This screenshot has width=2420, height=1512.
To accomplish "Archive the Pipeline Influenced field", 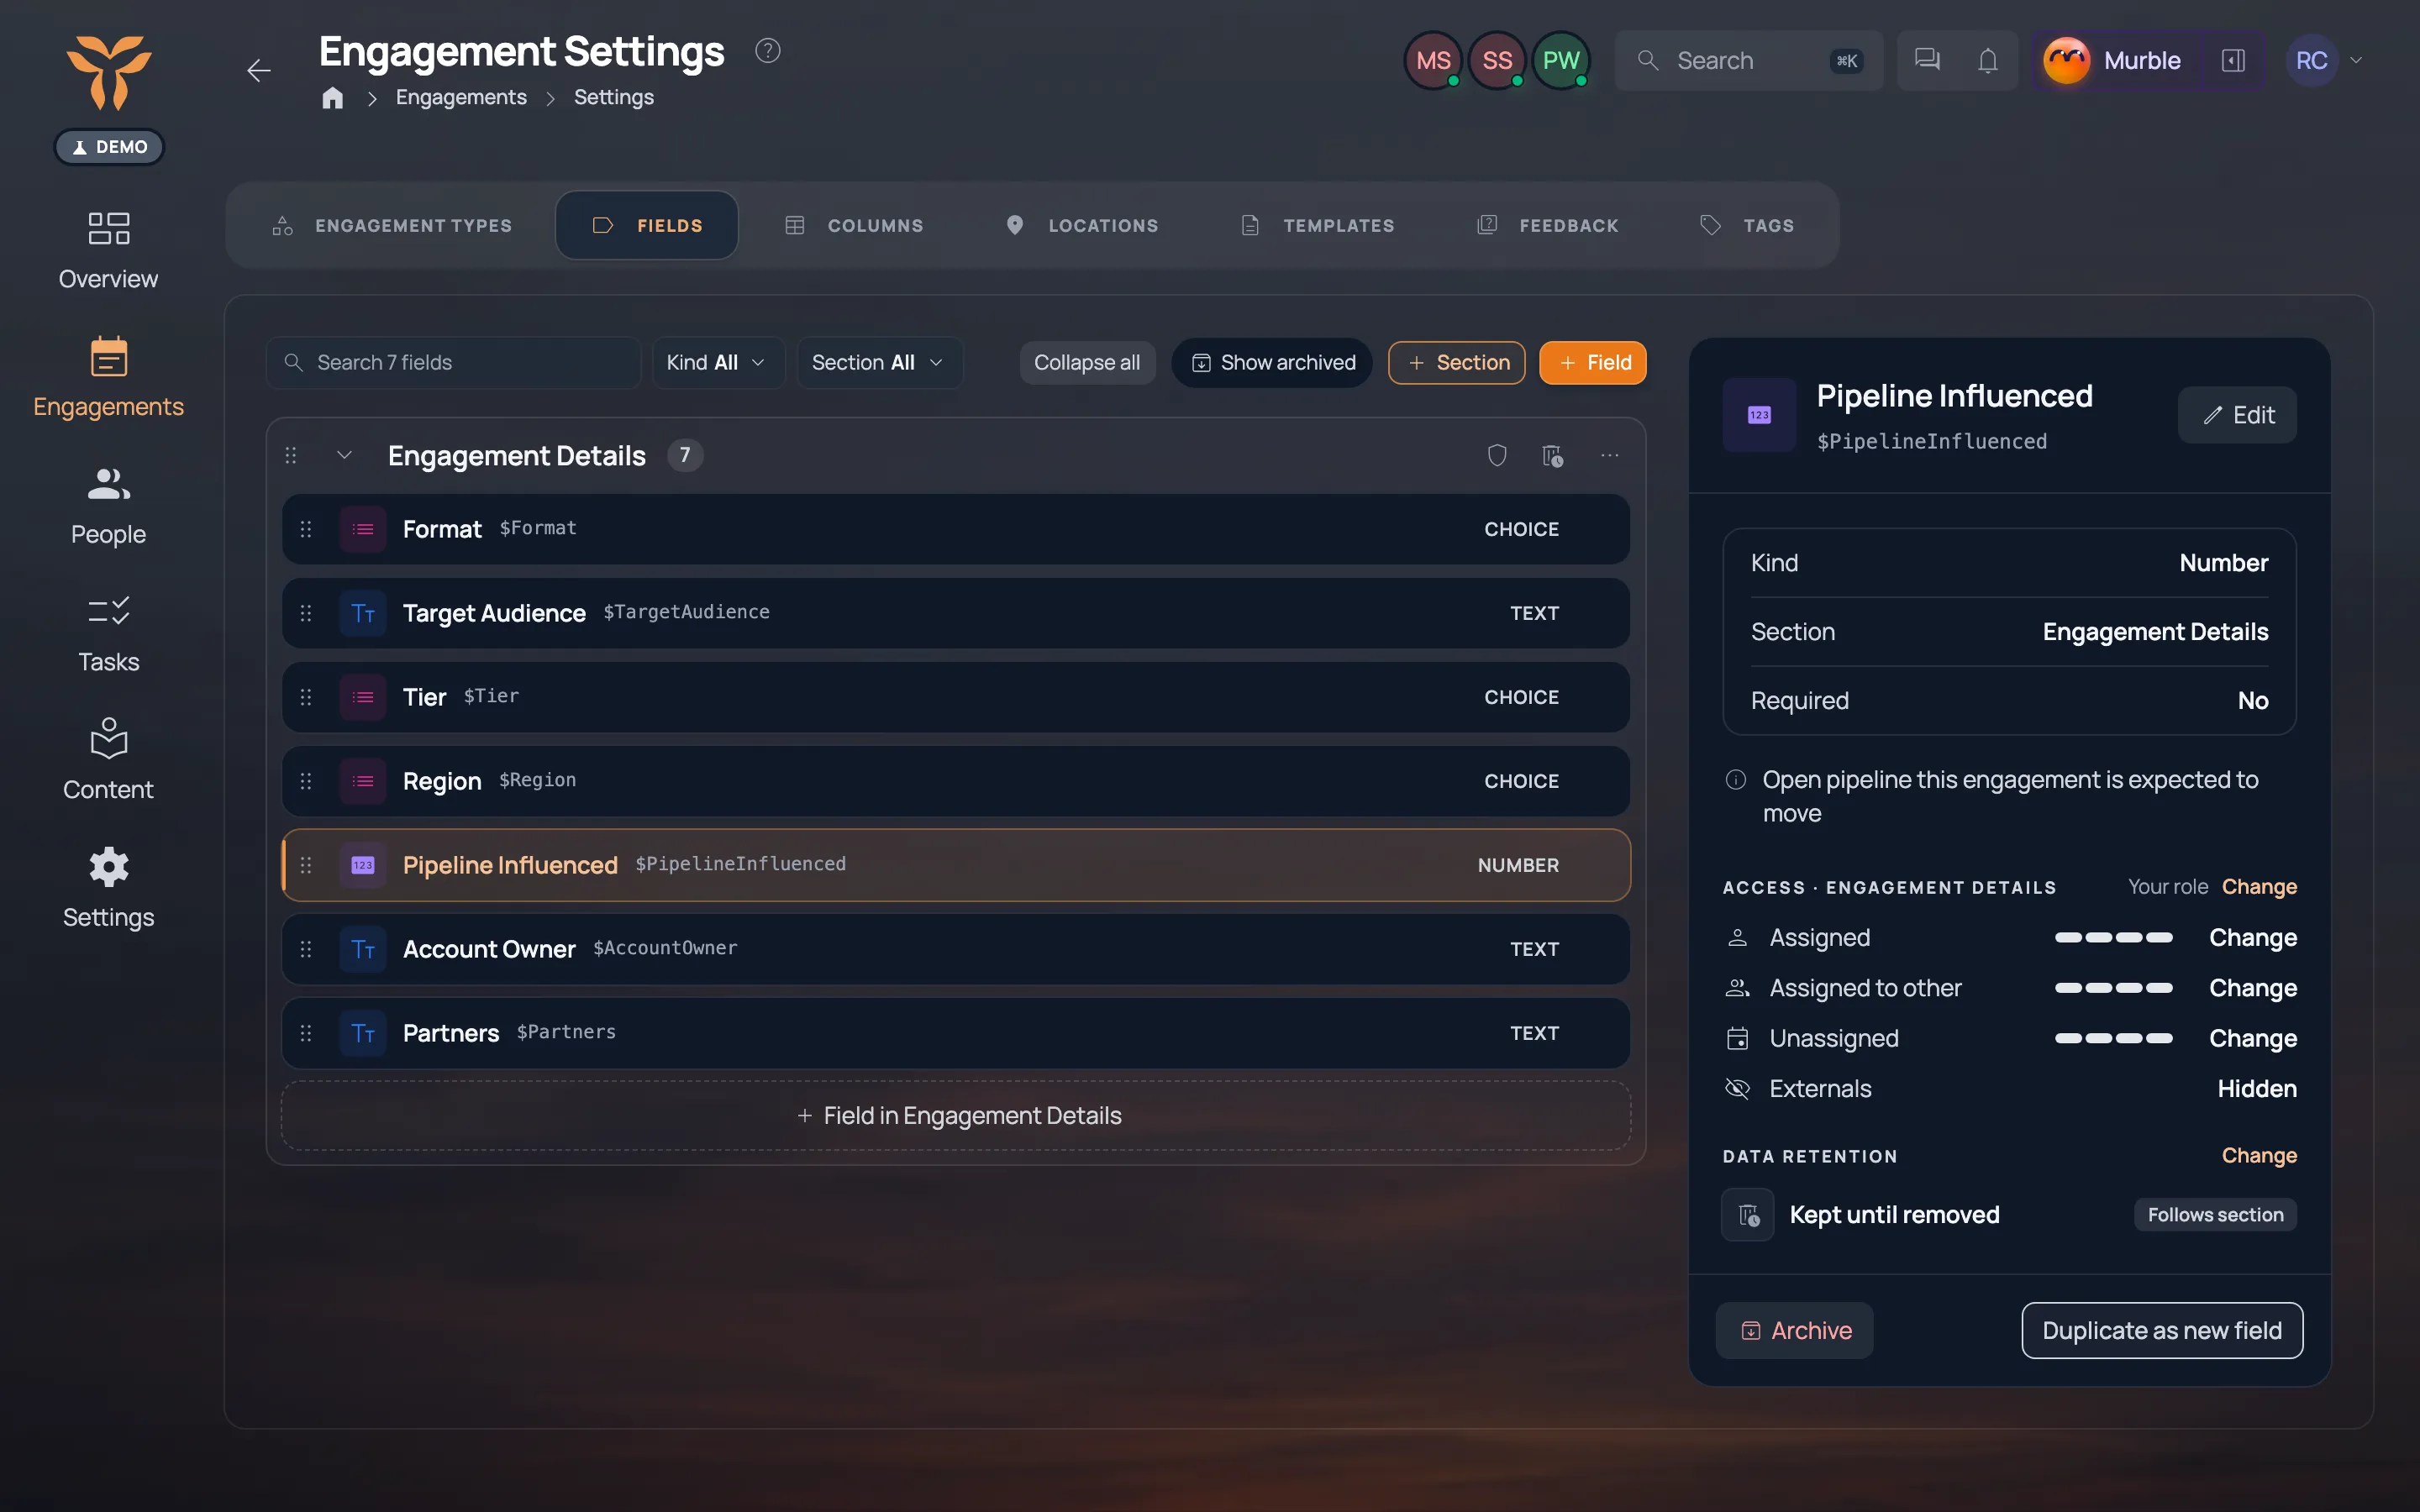I will (x=1795, y=1330).
